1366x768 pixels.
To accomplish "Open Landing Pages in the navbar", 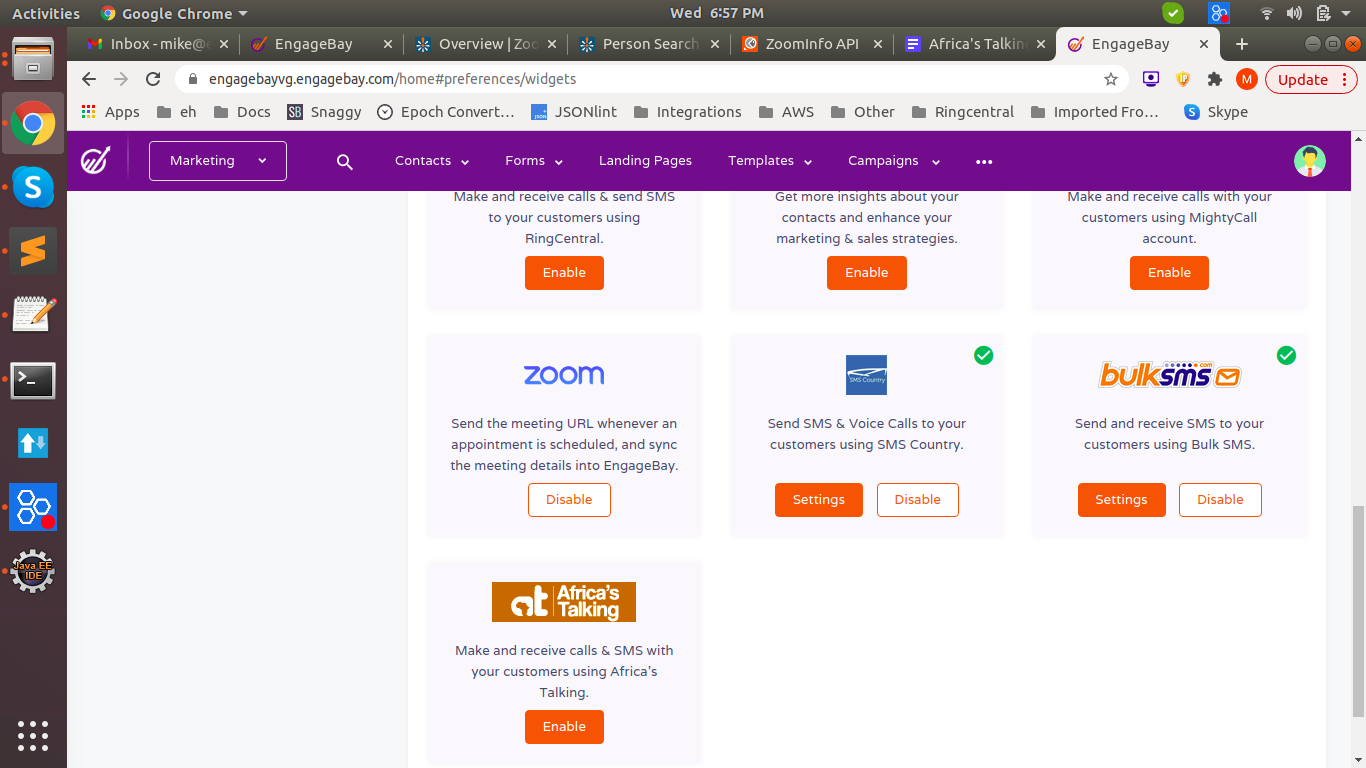I will click(x=645, y=161).
